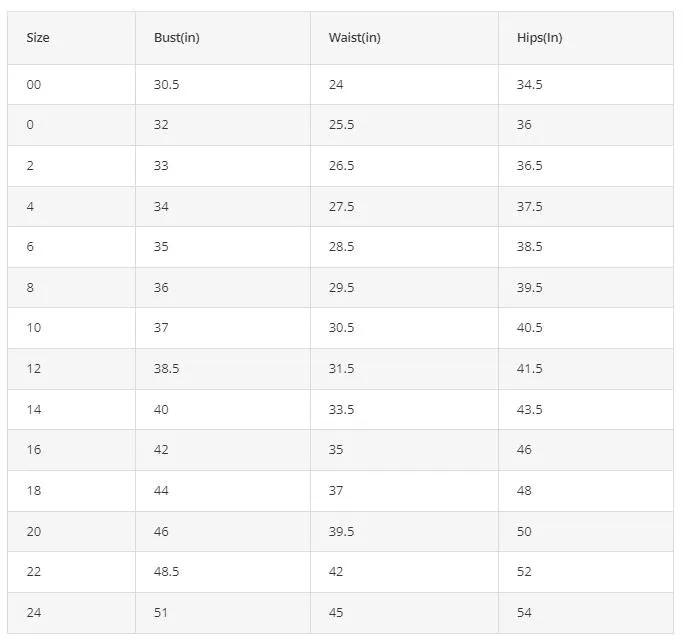
Task: Select bust value 44
Action: (x=161, y=491)
